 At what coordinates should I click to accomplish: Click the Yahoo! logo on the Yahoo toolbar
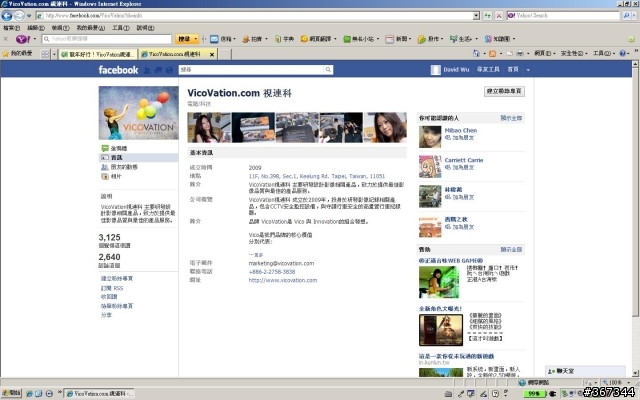23,39
